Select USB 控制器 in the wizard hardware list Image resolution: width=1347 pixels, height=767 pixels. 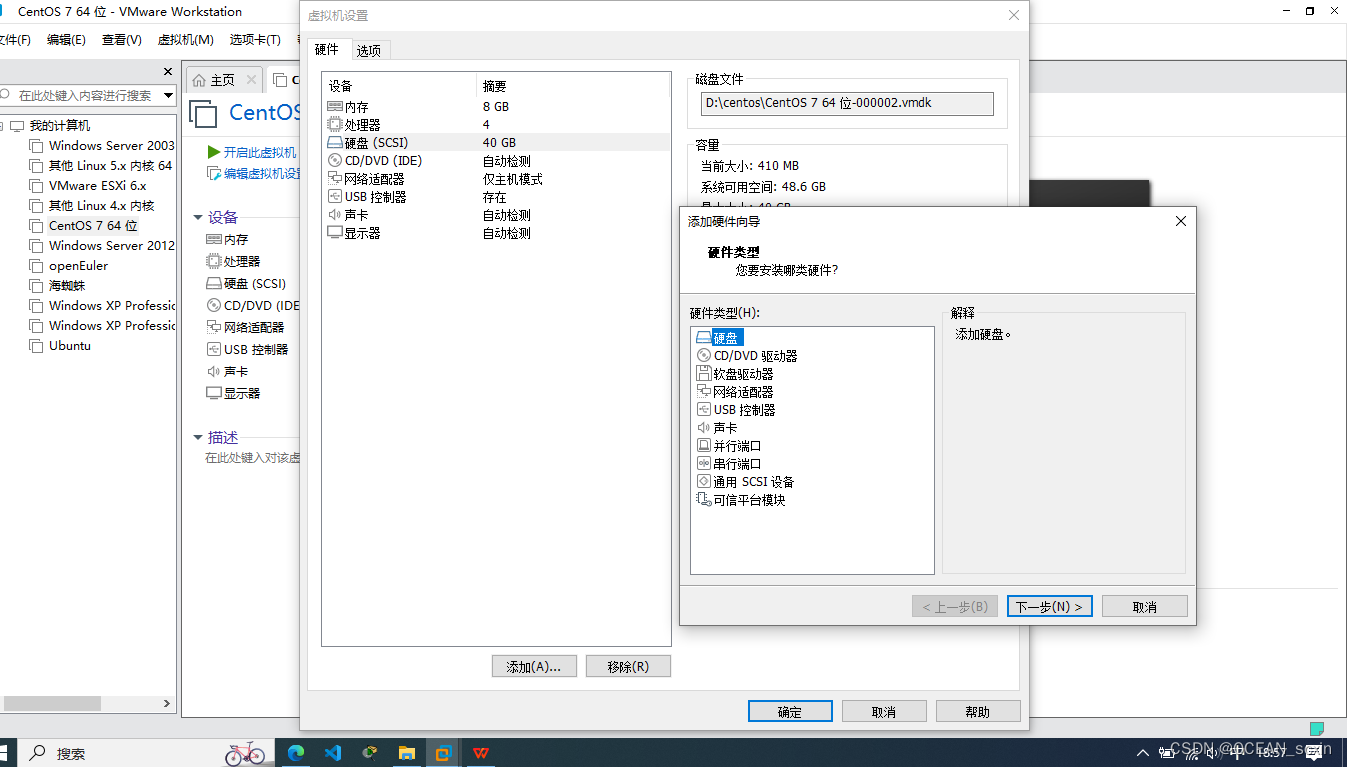[x=736, y=410]
